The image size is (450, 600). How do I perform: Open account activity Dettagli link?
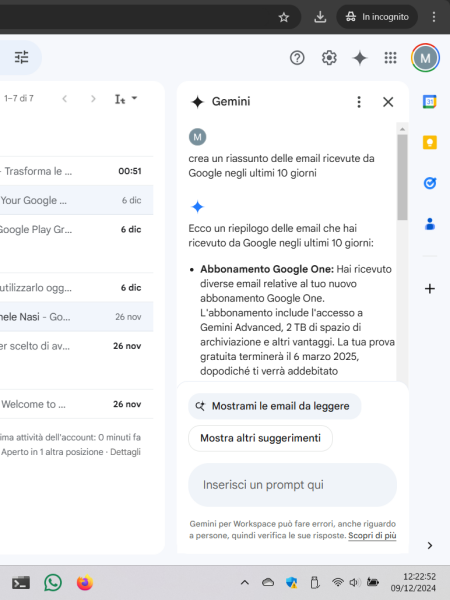(x=125, y=452)
